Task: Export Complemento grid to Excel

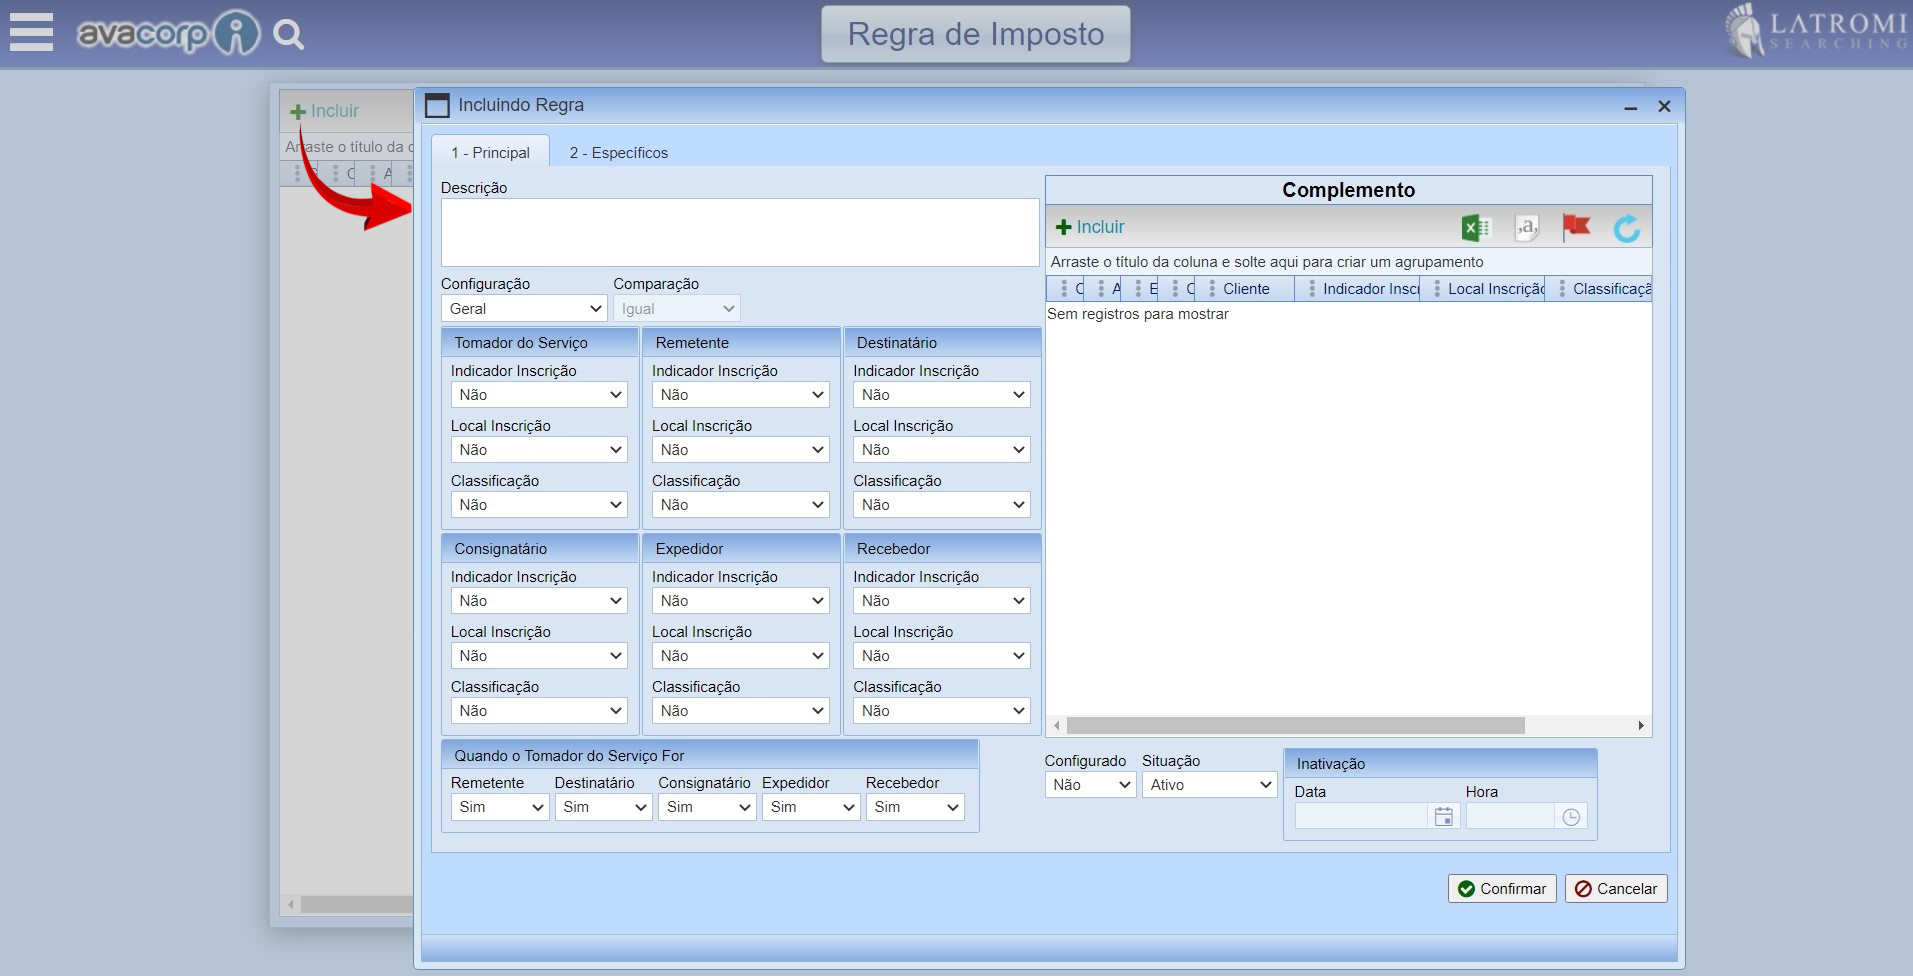Action: pos(1475,228)
